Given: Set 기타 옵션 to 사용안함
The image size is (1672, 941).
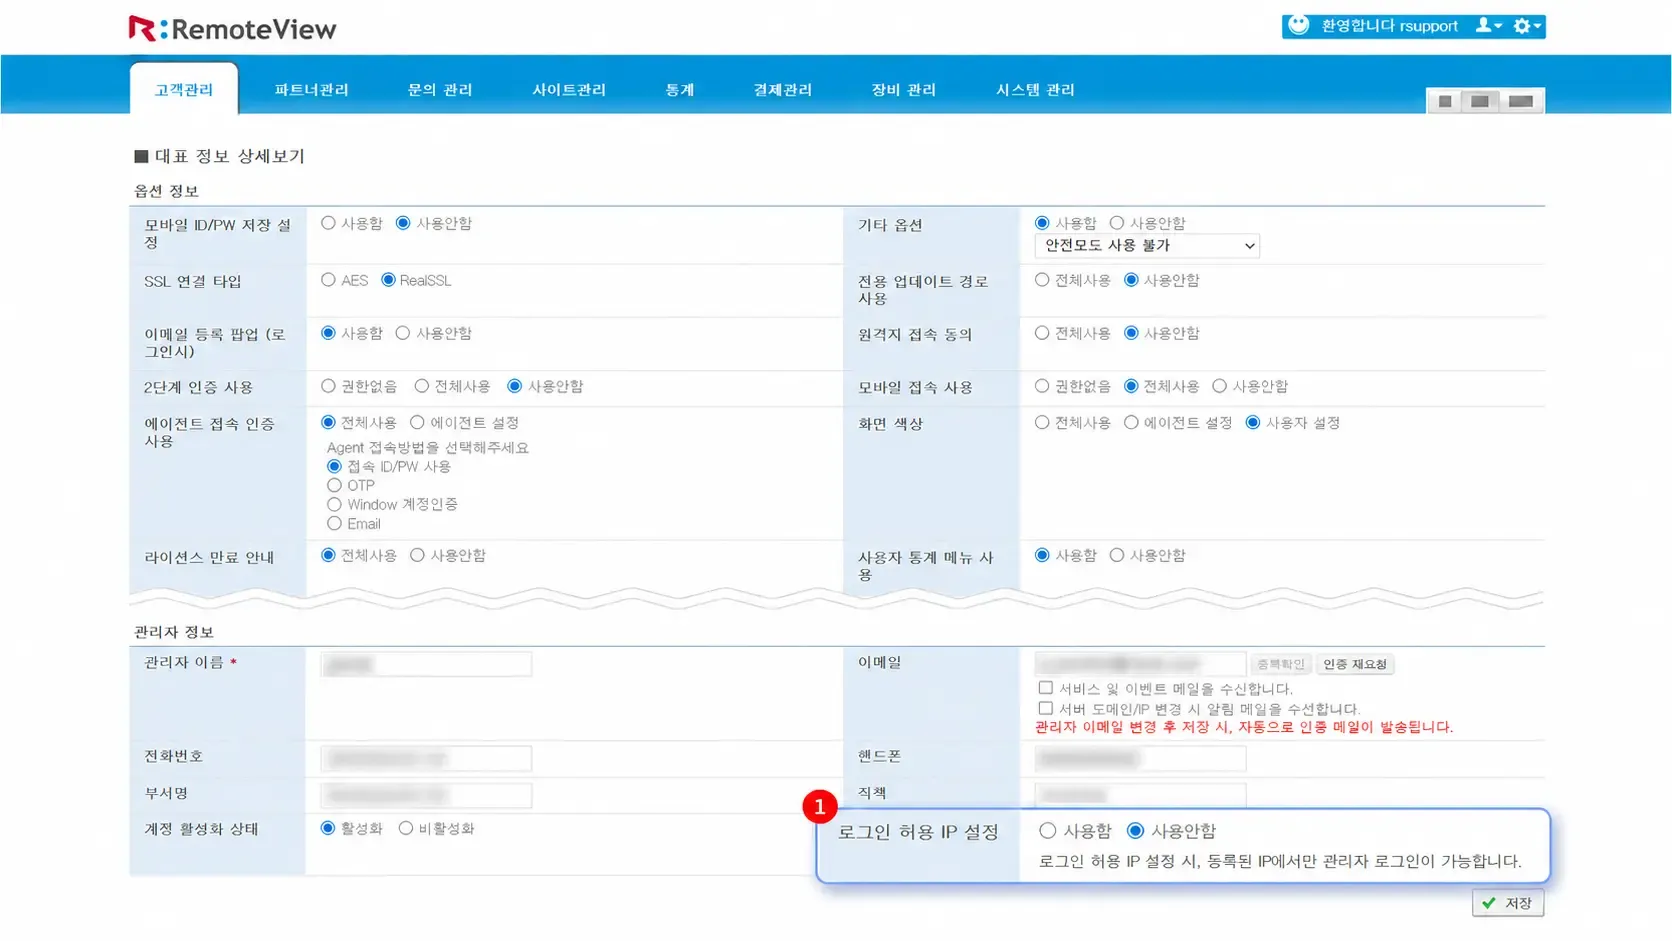Looking at the screenshot, I should coord(1117,223).
